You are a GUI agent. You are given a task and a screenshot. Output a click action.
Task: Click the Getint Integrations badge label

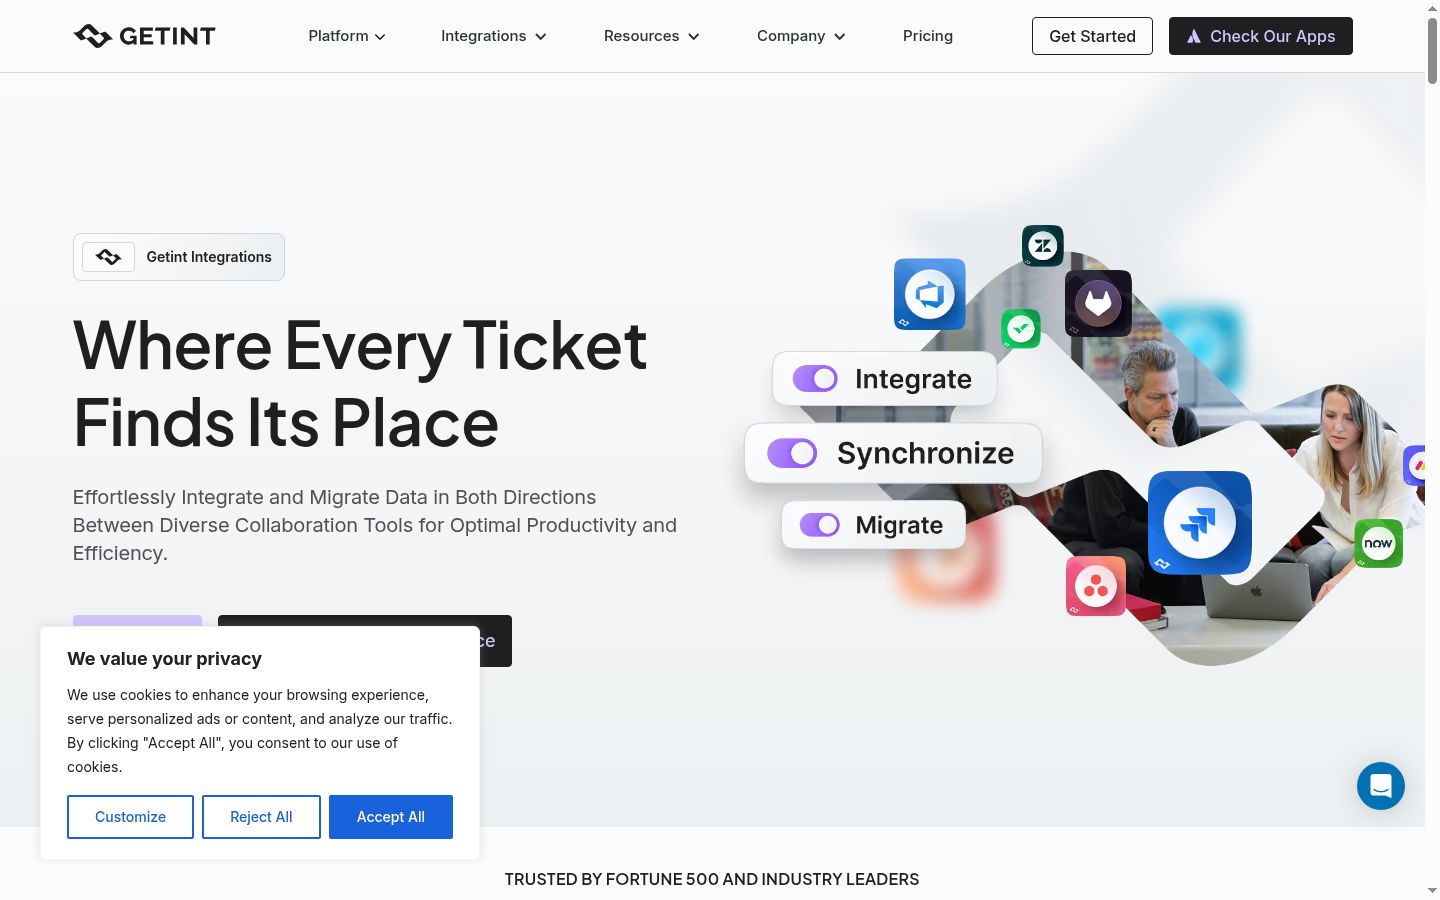pyautogui.click(x=209, y=257)
